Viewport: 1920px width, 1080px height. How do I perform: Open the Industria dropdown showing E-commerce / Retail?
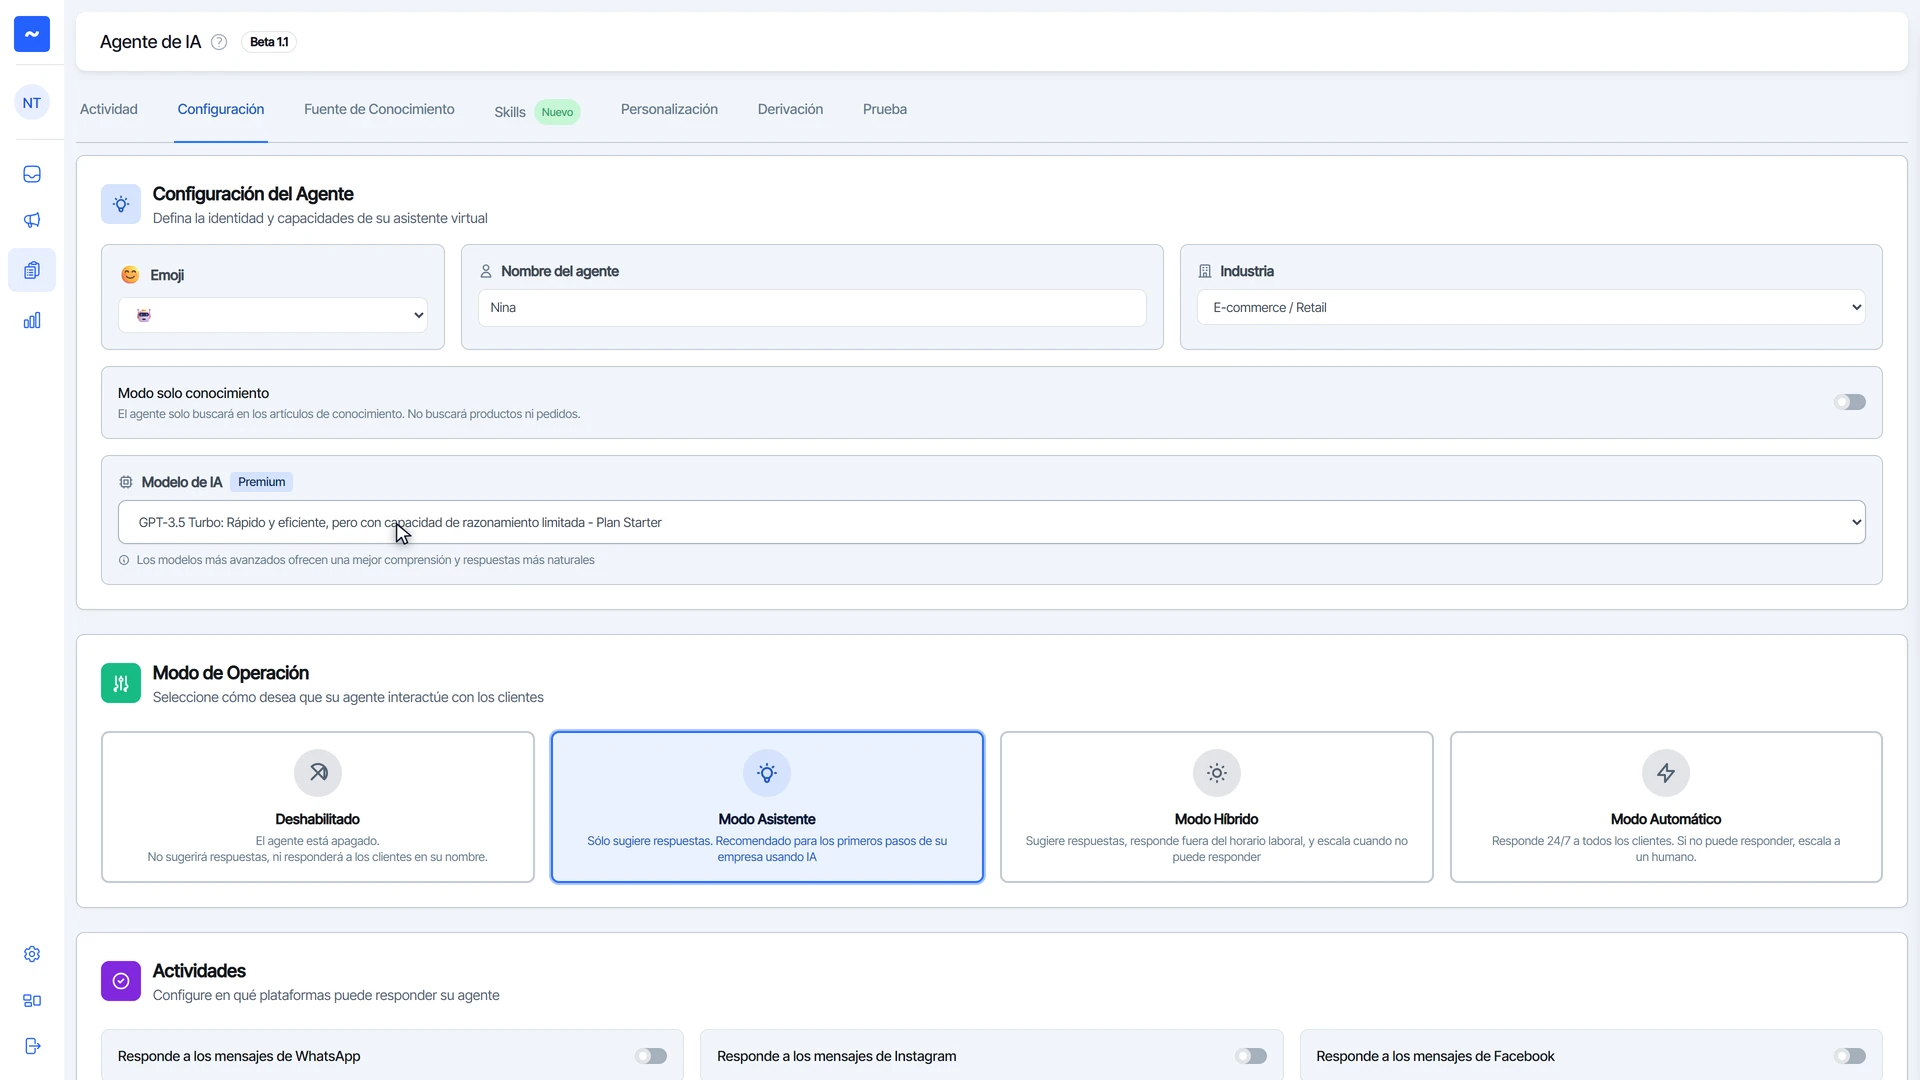click(1531, 307)
